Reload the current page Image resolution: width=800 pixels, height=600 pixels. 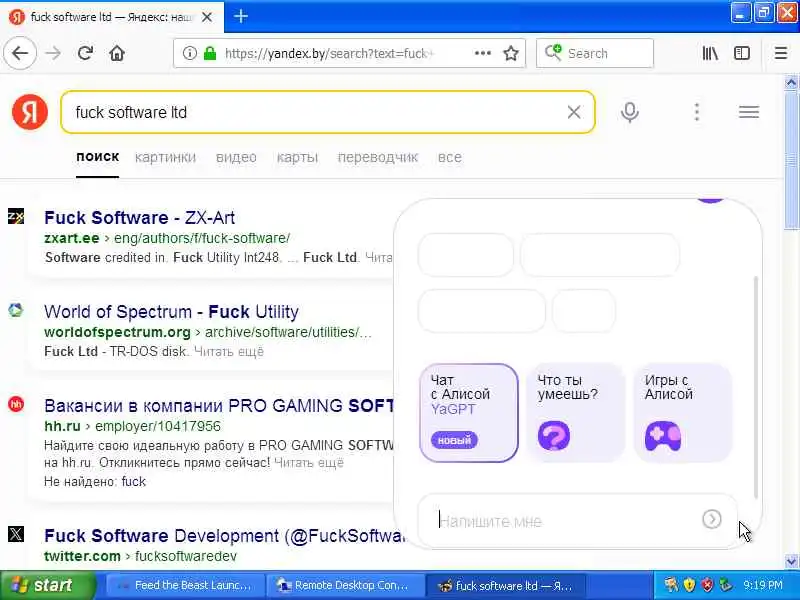[x=85, y=53]
